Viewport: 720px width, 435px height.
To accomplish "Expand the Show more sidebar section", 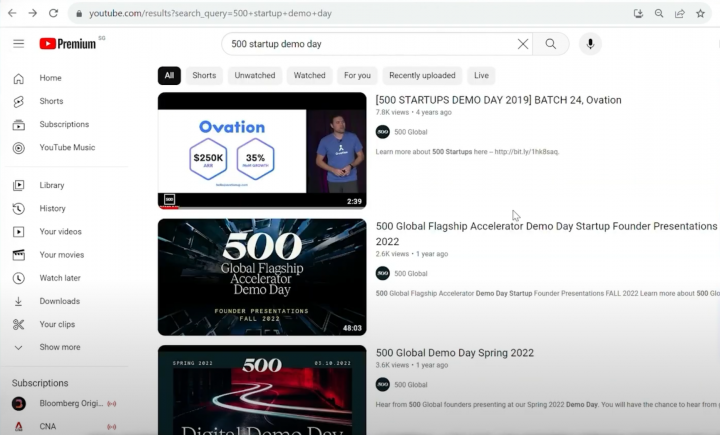I will (x=59, y=347).
